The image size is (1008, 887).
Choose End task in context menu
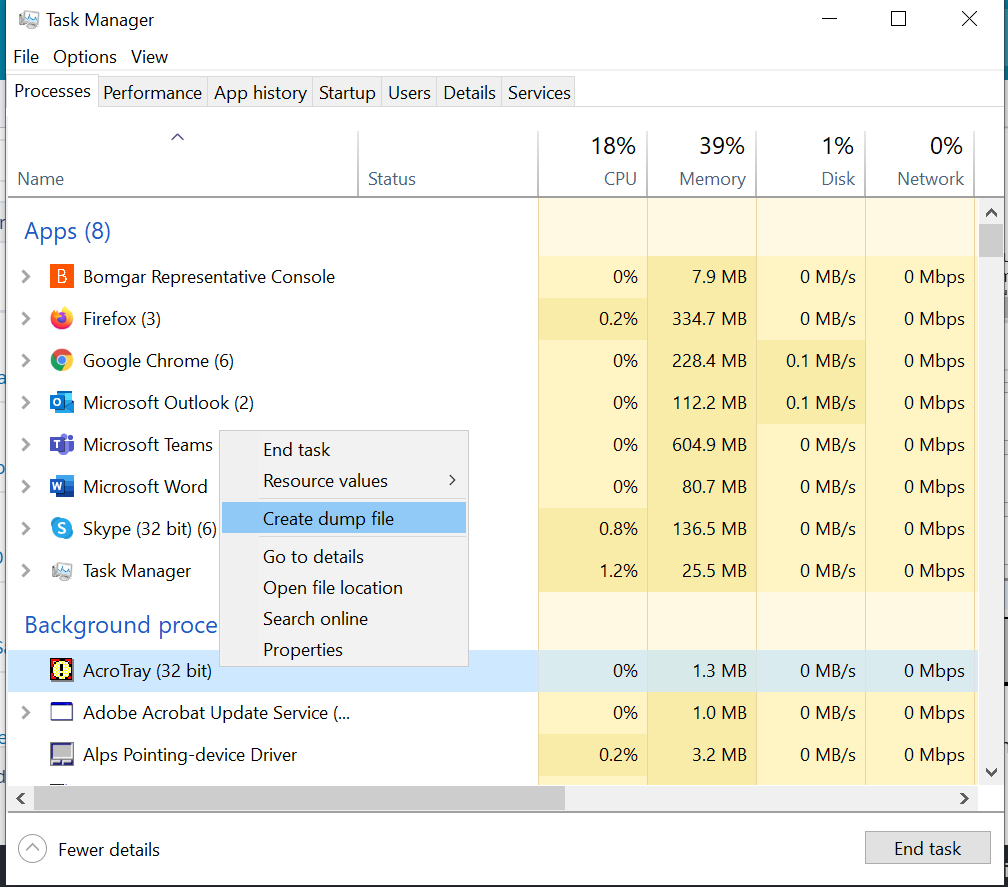(x=344, y=450)
